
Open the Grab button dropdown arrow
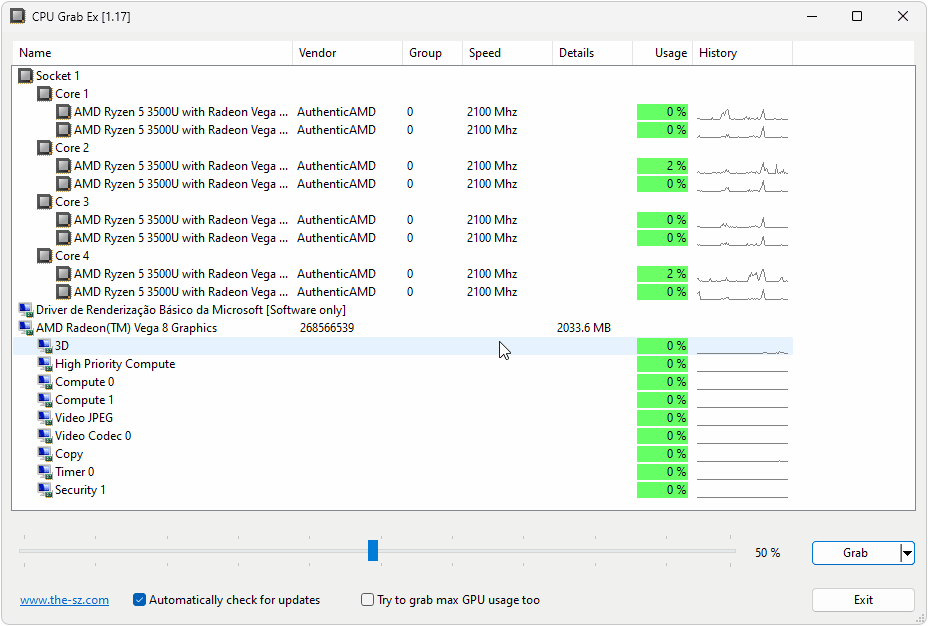point(907,553)
